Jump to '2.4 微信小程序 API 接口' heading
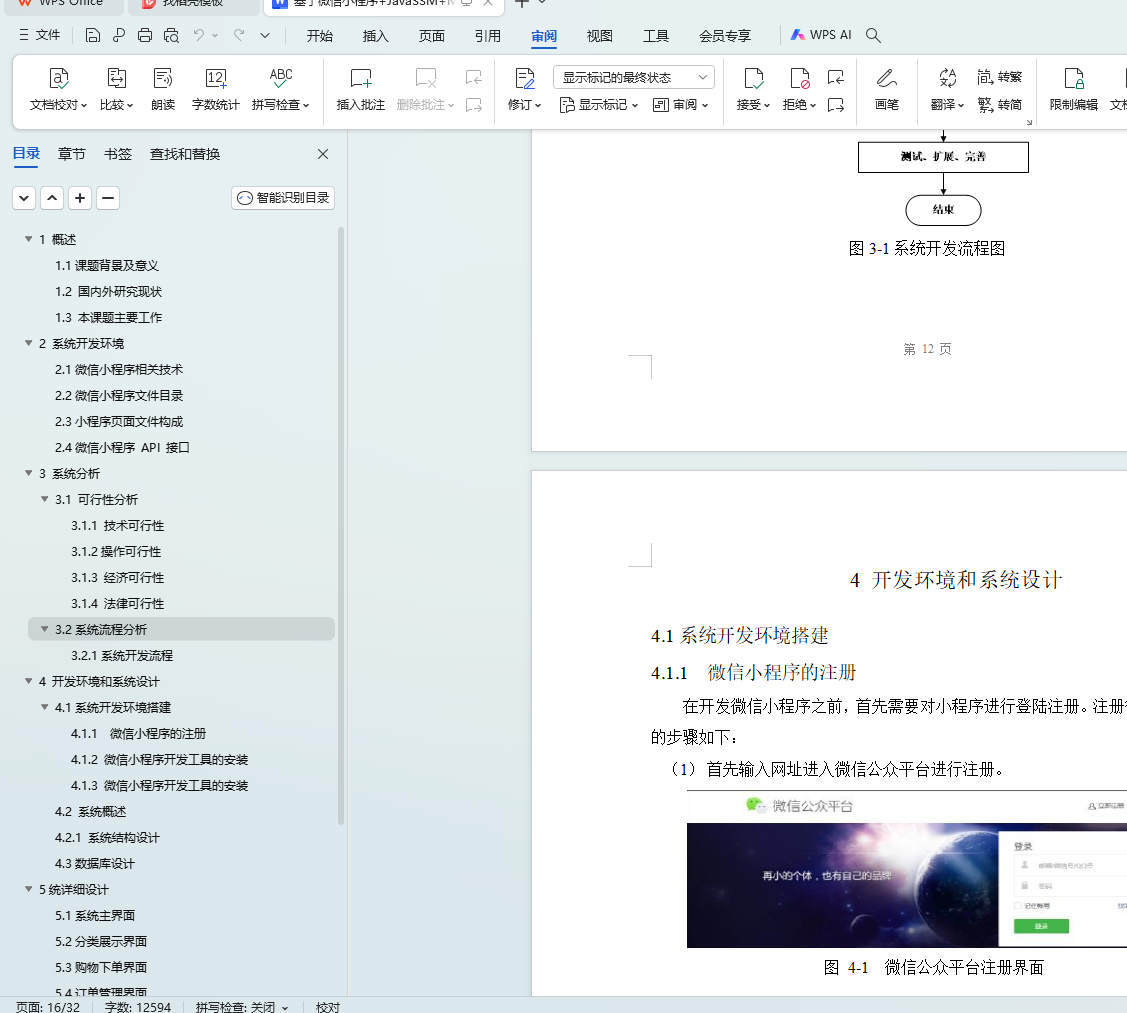 click(x=122, y=447)
